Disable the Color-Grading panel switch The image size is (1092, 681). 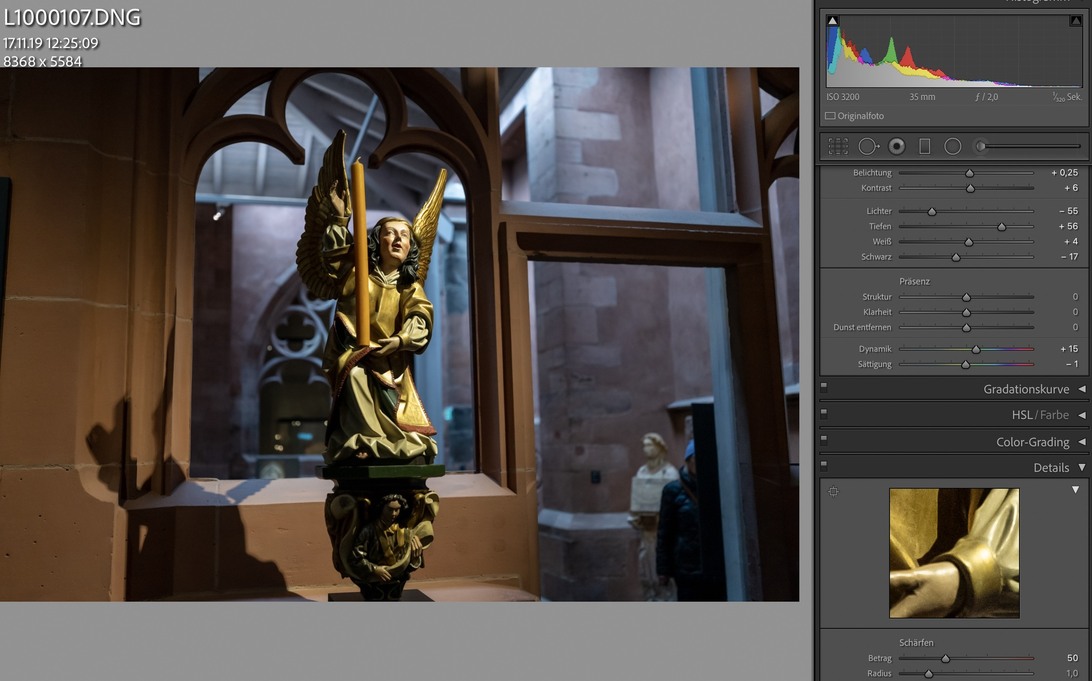pos(824,438)
